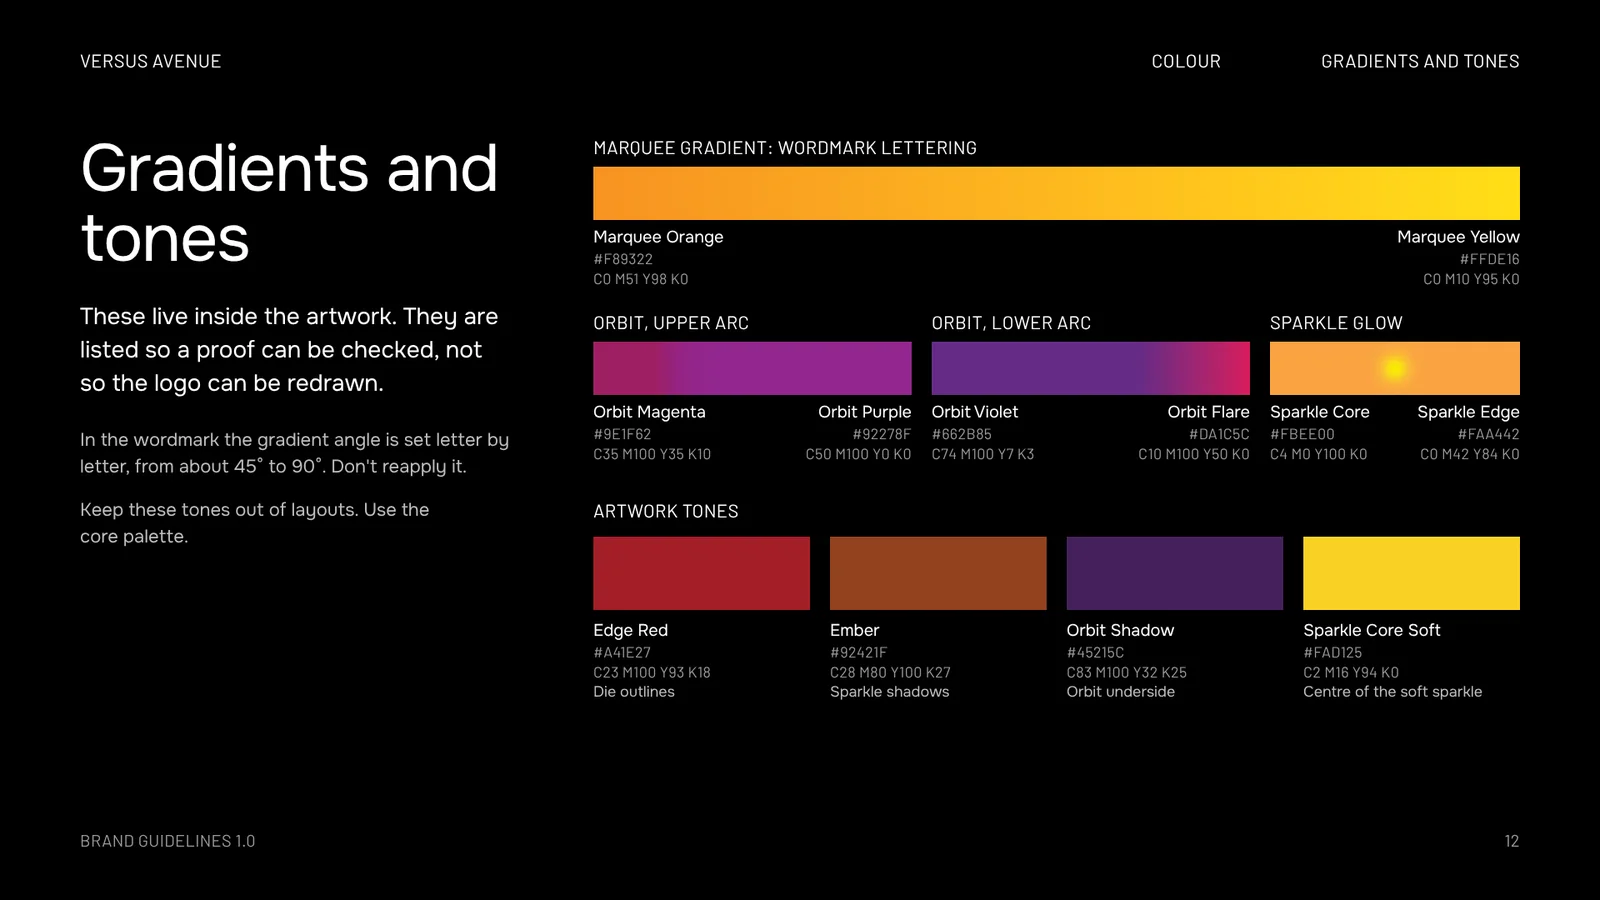Pick the Orbit Shadow tone swatch
Image resolution: width=1600 pixels, height=900 pixels.
tap(1174, 573)
